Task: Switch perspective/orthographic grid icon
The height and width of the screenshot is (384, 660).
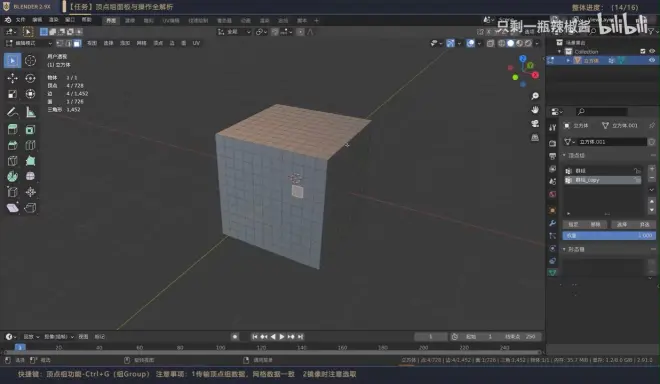Action: [x=535, y=138]
